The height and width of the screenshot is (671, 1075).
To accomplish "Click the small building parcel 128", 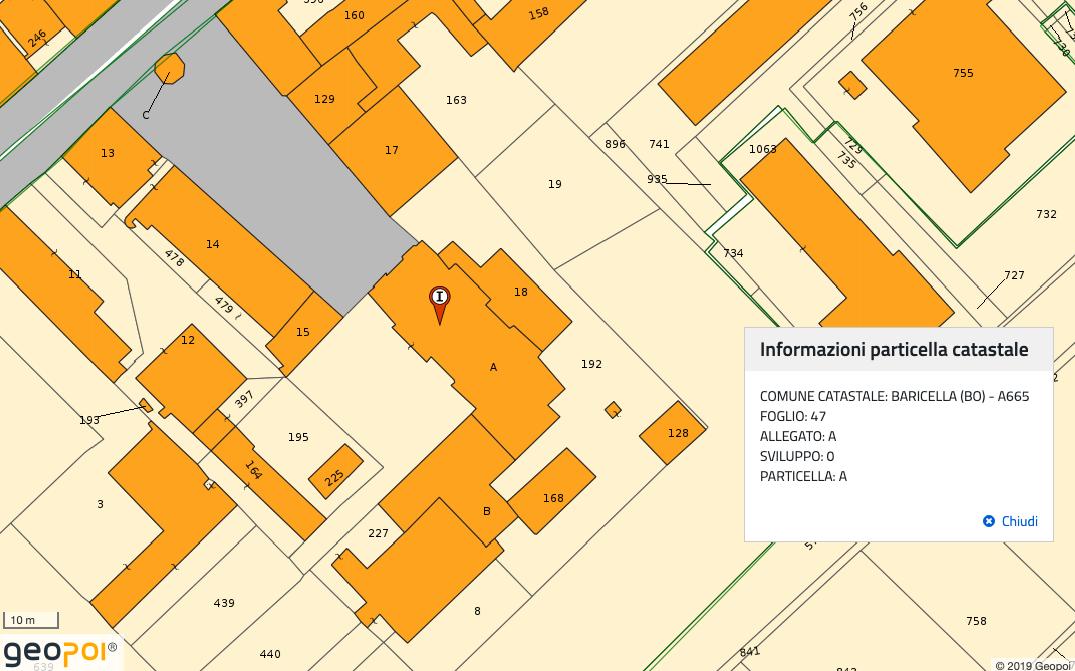I will pyautogui.click(x=675, y=432).
